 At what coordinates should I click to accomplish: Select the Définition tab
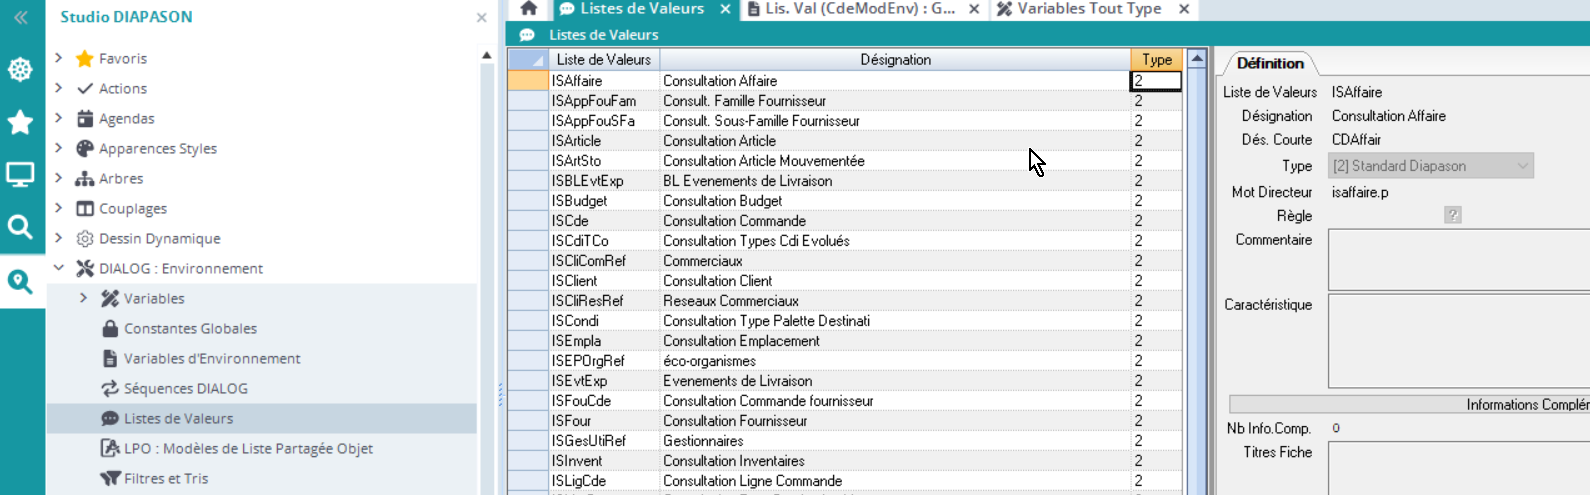click(x=1269, y=63)
